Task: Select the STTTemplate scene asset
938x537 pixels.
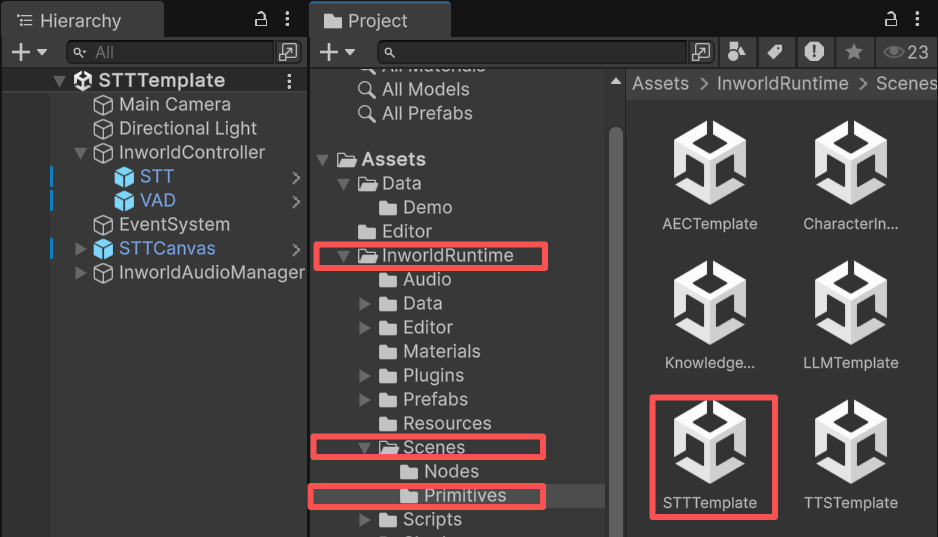Action: coord(709,455)
